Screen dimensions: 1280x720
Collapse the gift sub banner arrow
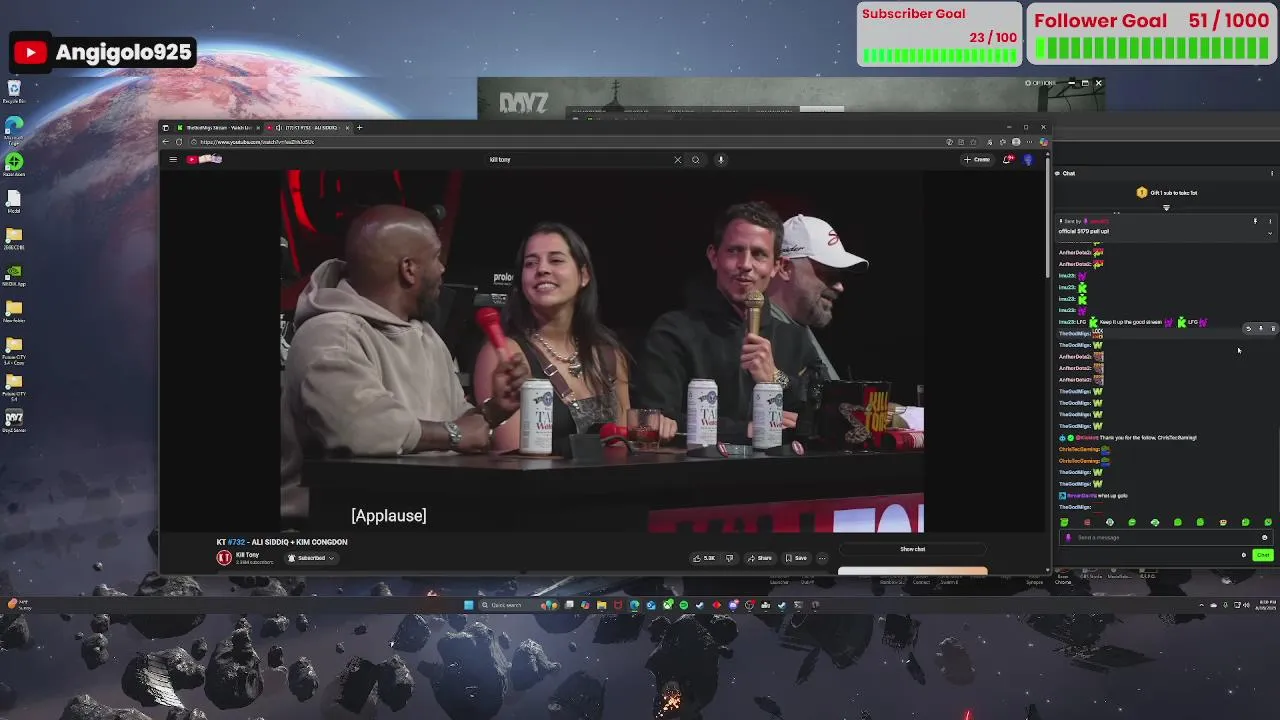pyautogui.click(x=1166, y=207)
